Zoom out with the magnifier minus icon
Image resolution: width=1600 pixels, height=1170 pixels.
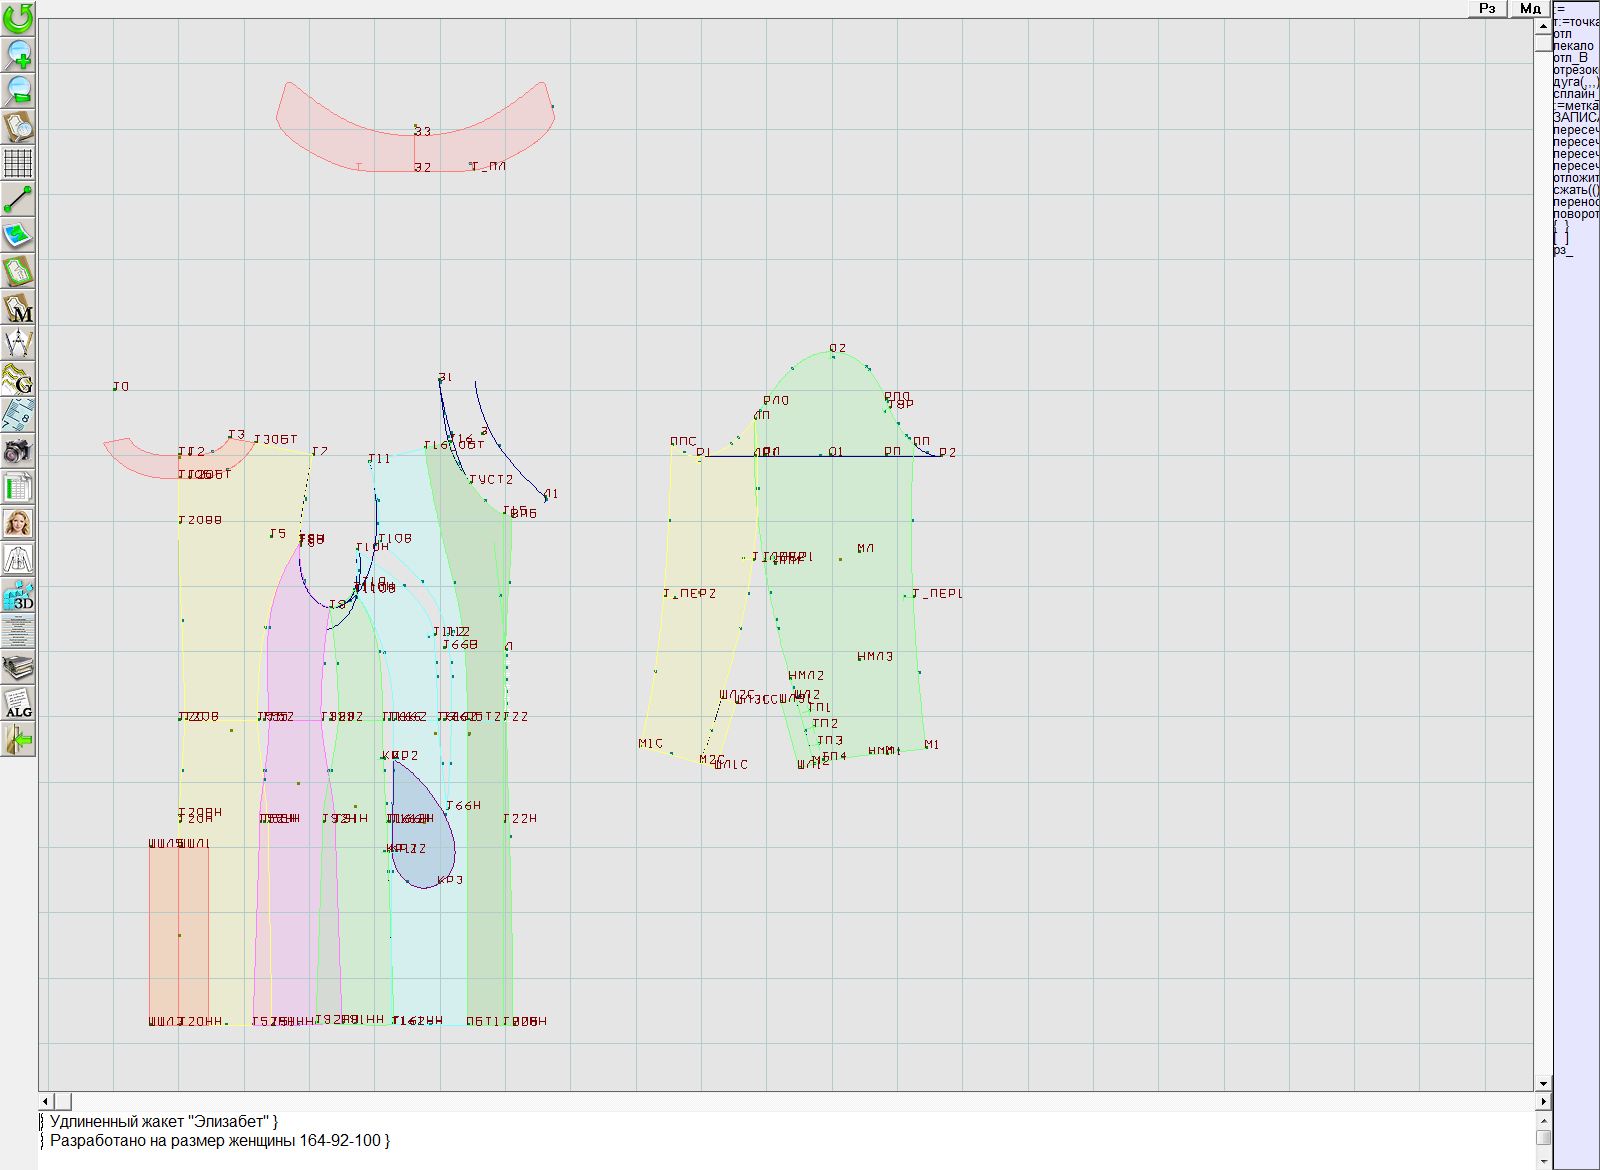[x=18, y=90]
